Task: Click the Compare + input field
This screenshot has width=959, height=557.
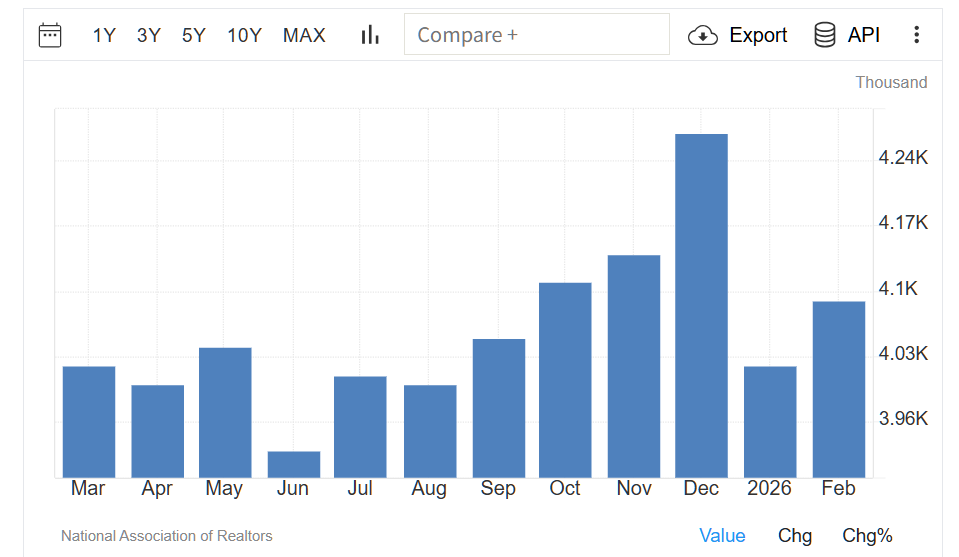Action: tap(536, 34)
